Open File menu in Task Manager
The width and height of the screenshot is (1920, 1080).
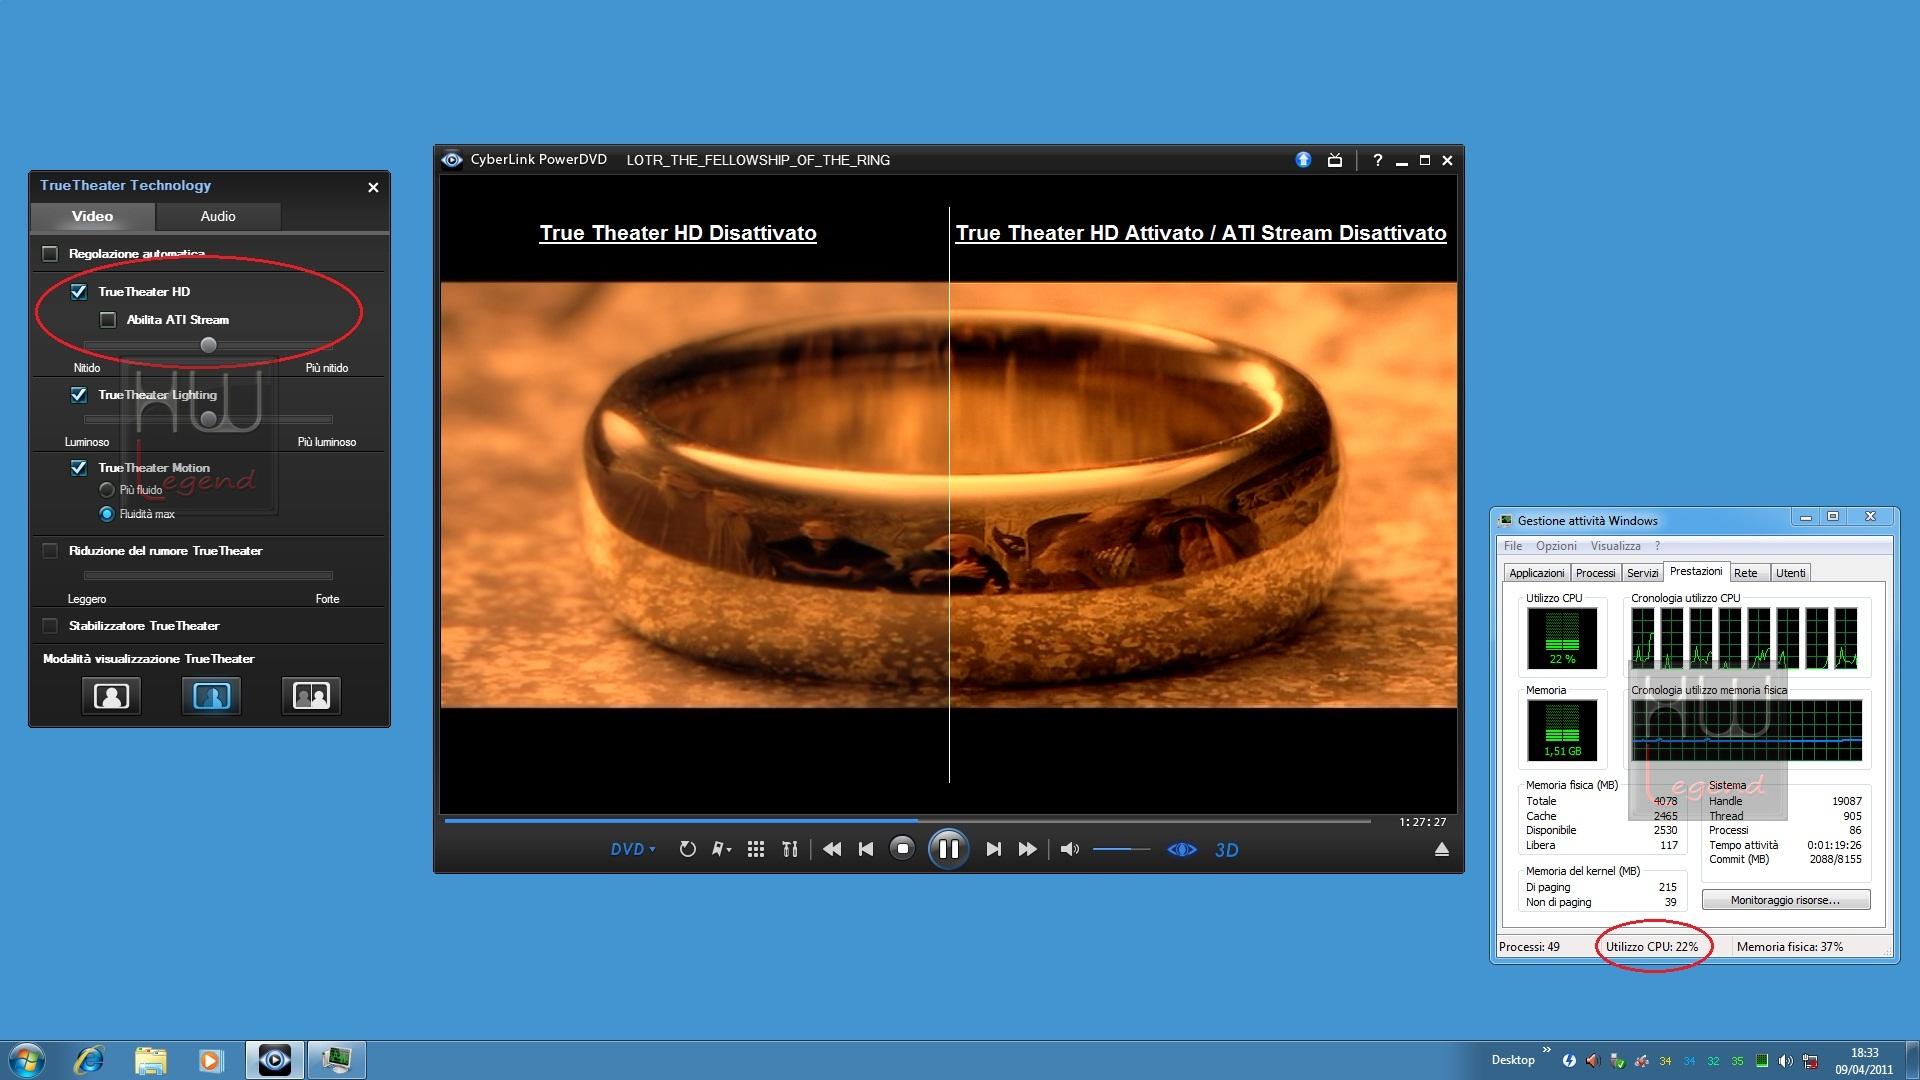[x=1513, y=546]
